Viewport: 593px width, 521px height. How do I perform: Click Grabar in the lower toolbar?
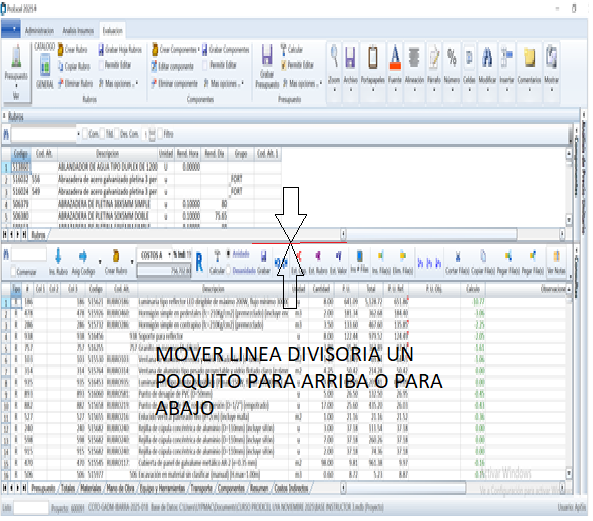tap(264, 261)
